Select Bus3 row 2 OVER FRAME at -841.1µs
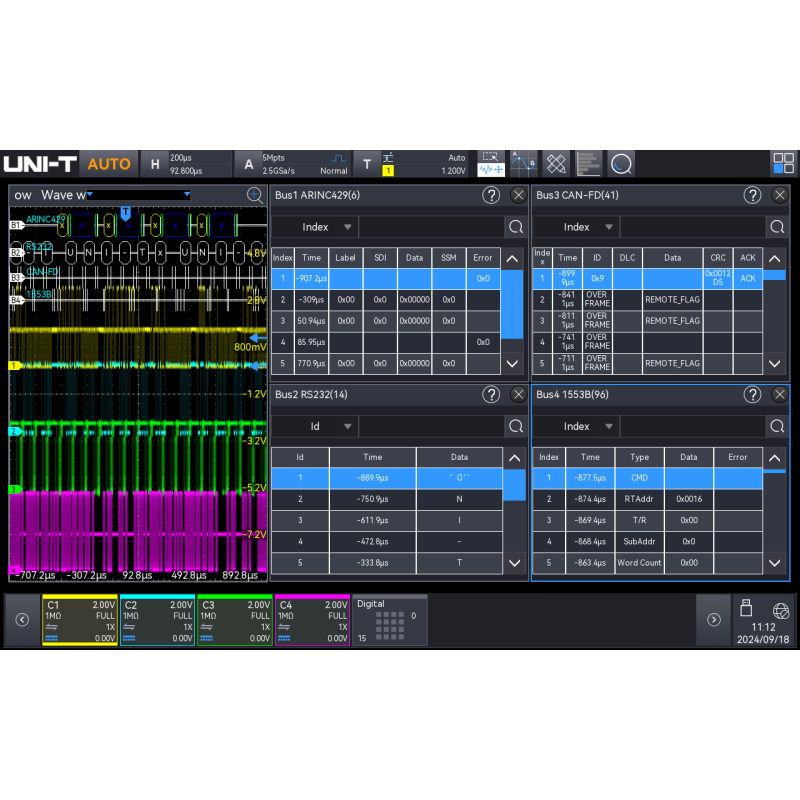The image size is (800, 800). coord(647,299)
